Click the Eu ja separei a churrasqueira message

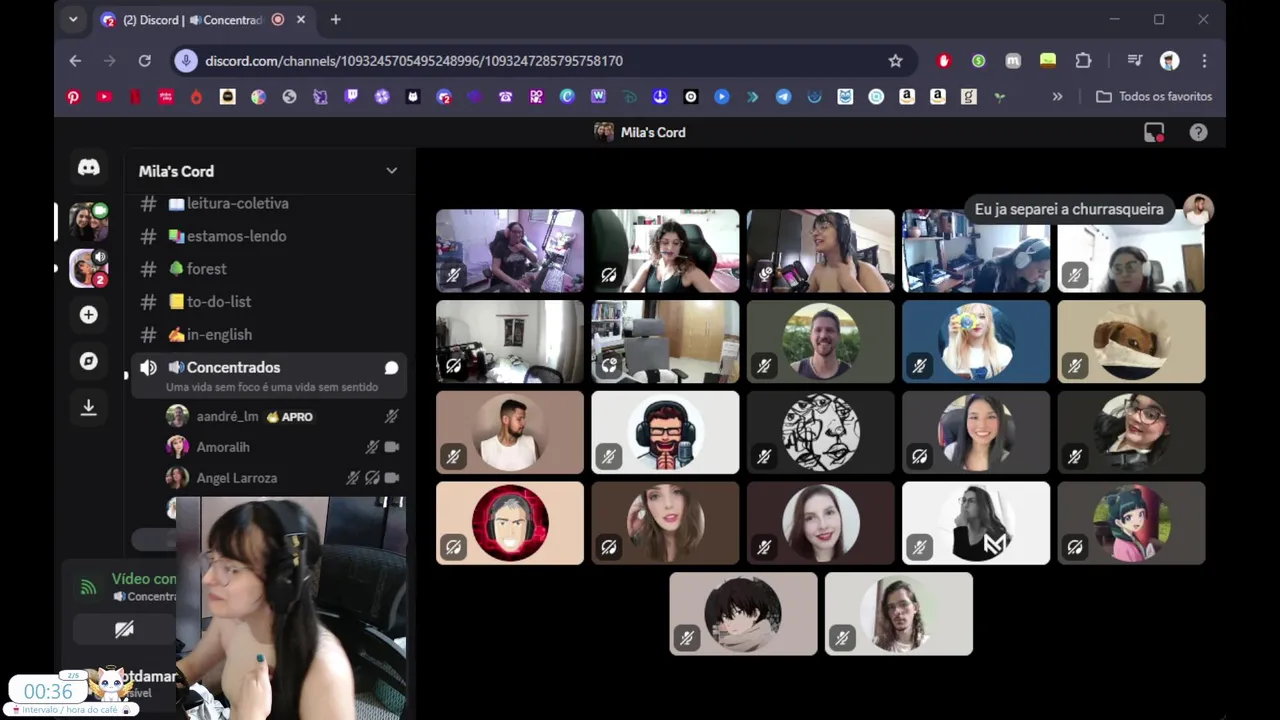click(x=1069, y=209)
